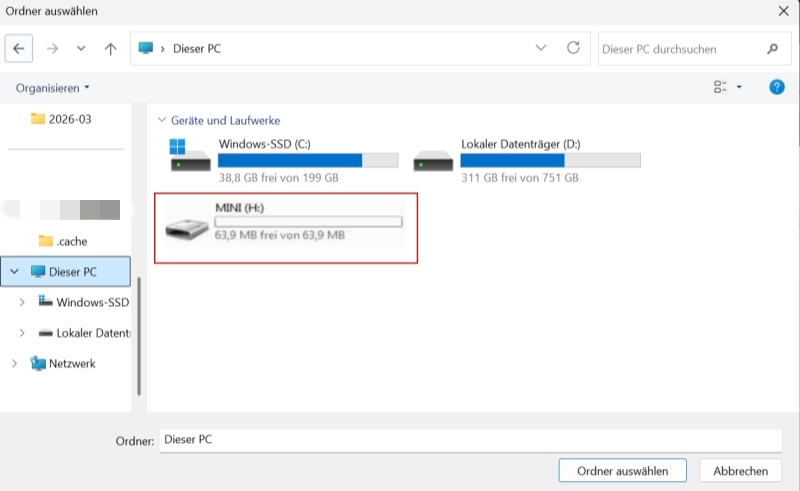Click the search magnifier icon

pos(772,48)
